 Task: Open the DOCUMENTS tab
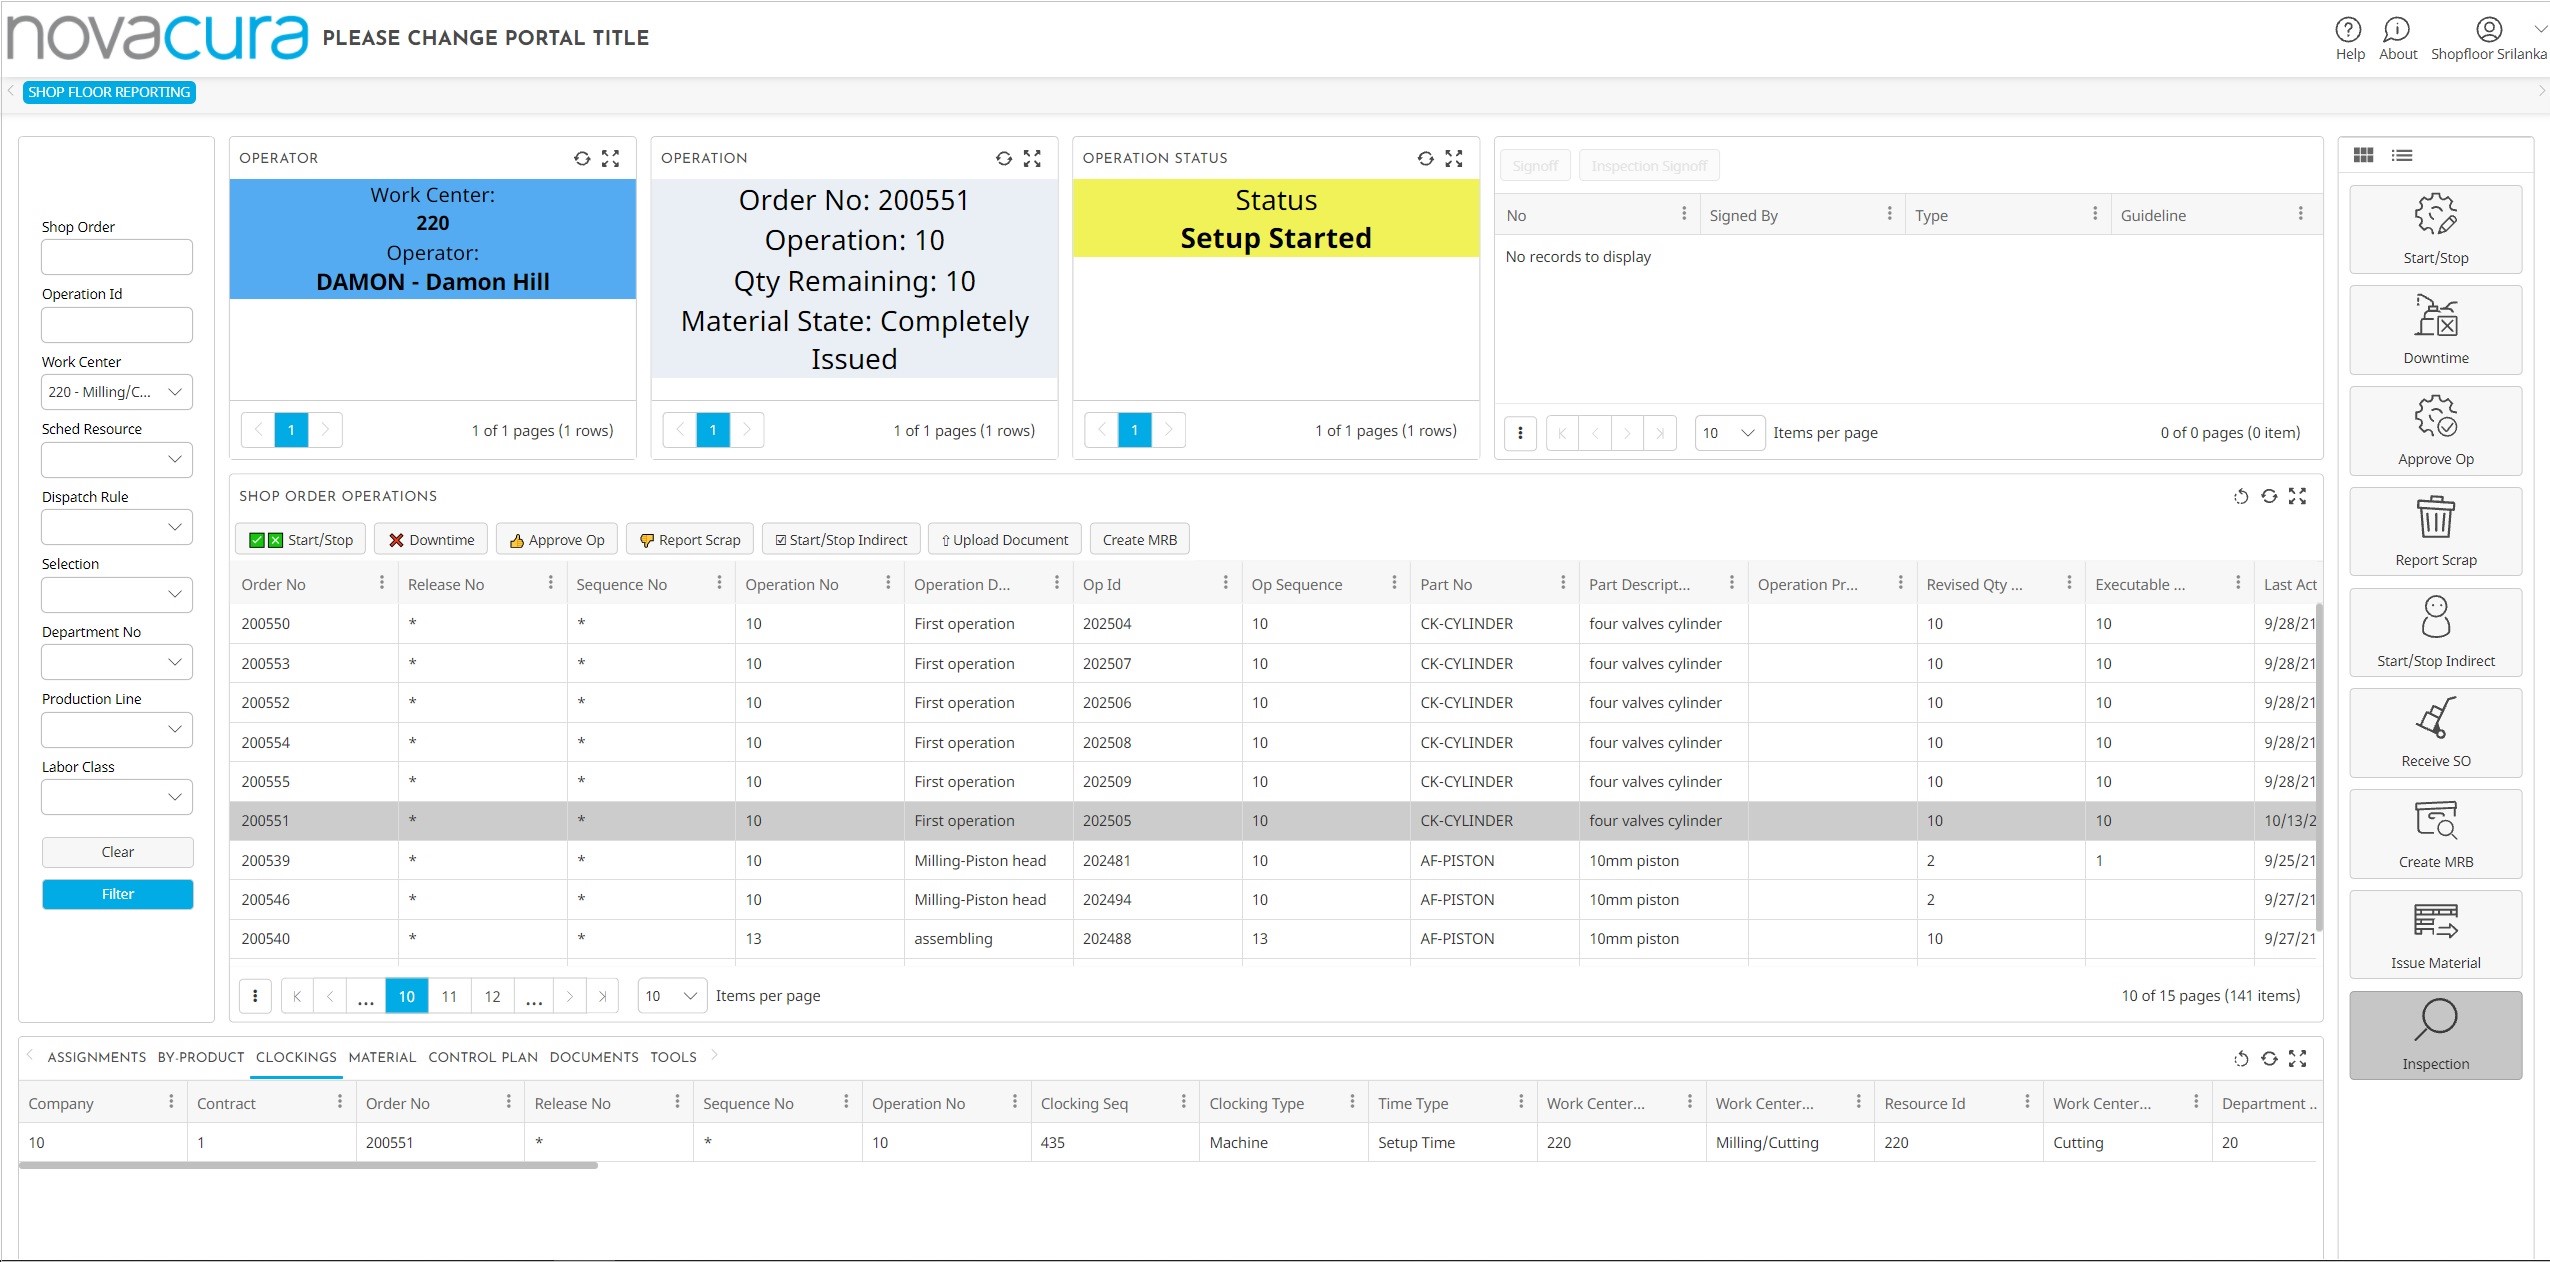pyautogui.click(x=594, y=1057)
